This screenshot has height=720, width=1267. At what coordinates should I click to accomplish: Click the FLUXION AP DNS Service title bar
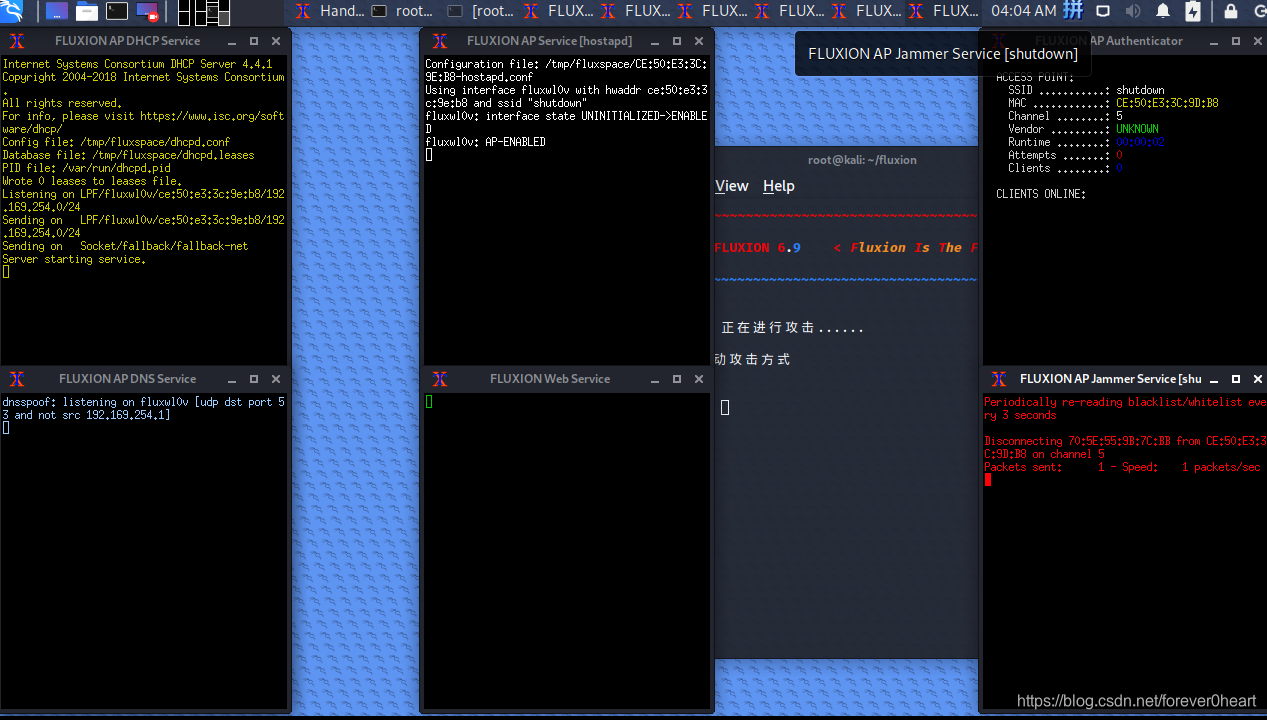[x=128, y=379]
